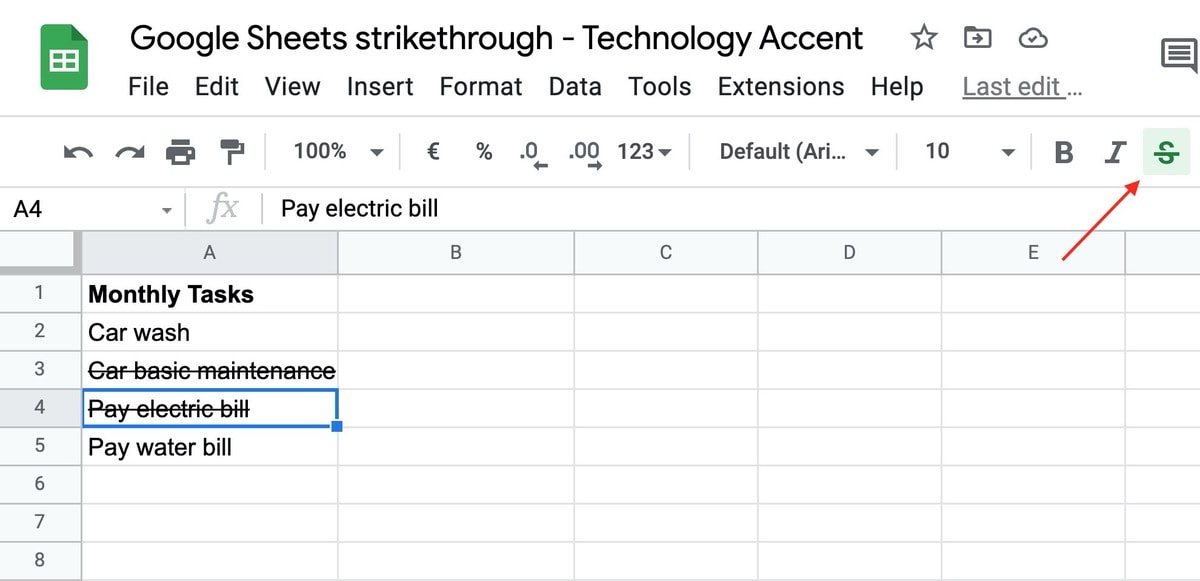Select the Car basic maintenance cell
Viewport: 1200px width, 581px height.
(x=210, y=370)
